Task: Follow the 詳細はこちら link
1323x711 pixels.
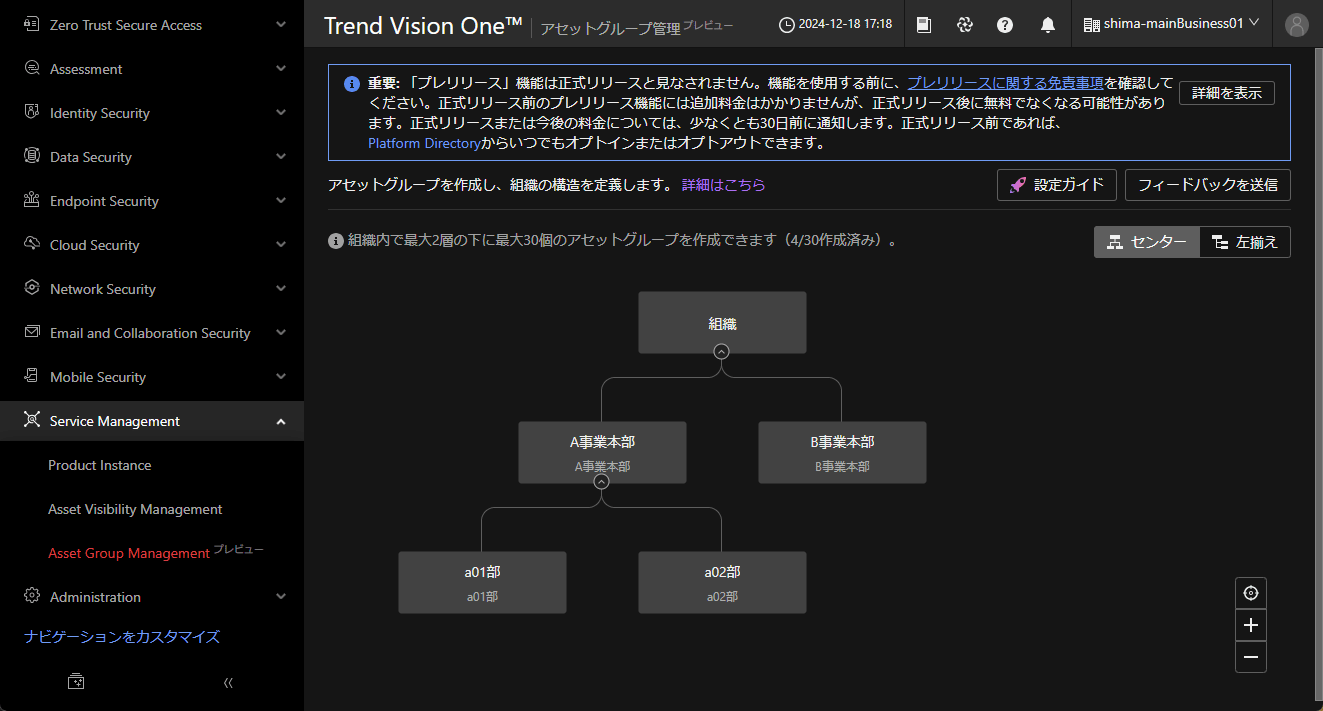Action: [x=724, y=185]
